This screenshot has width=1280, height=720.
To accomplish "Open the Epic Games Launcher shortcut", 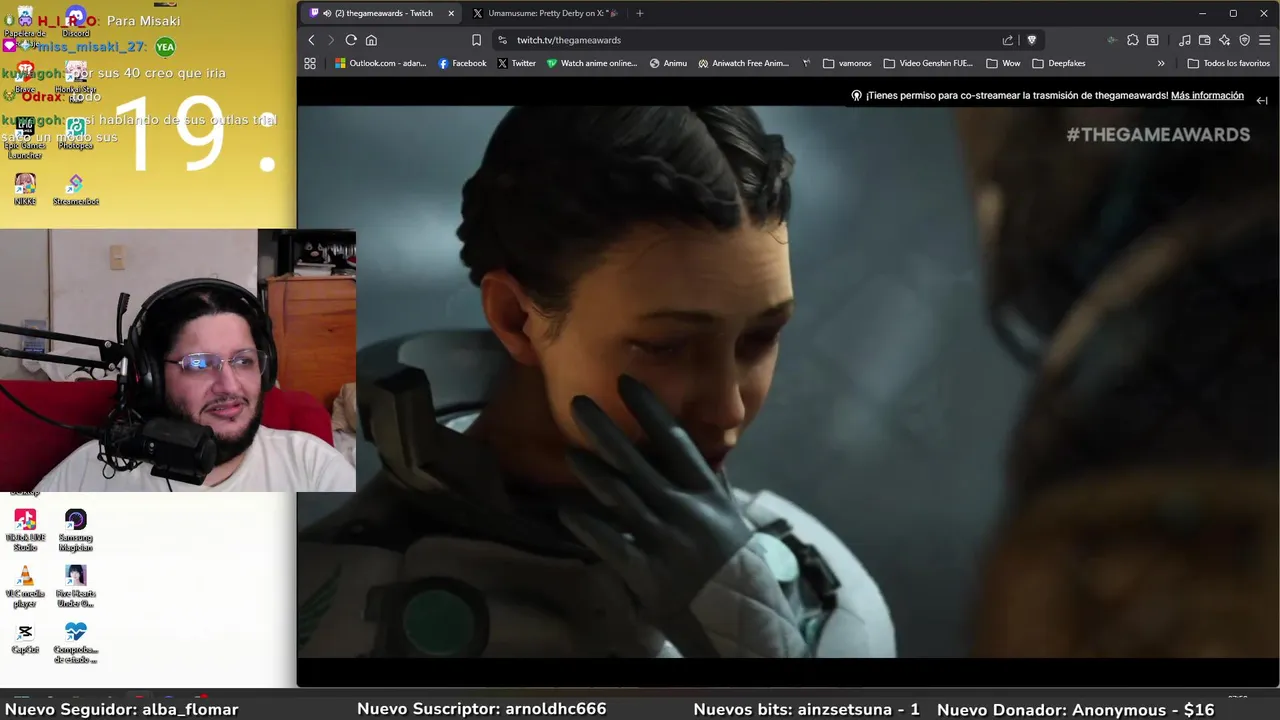I will [25, 138].
